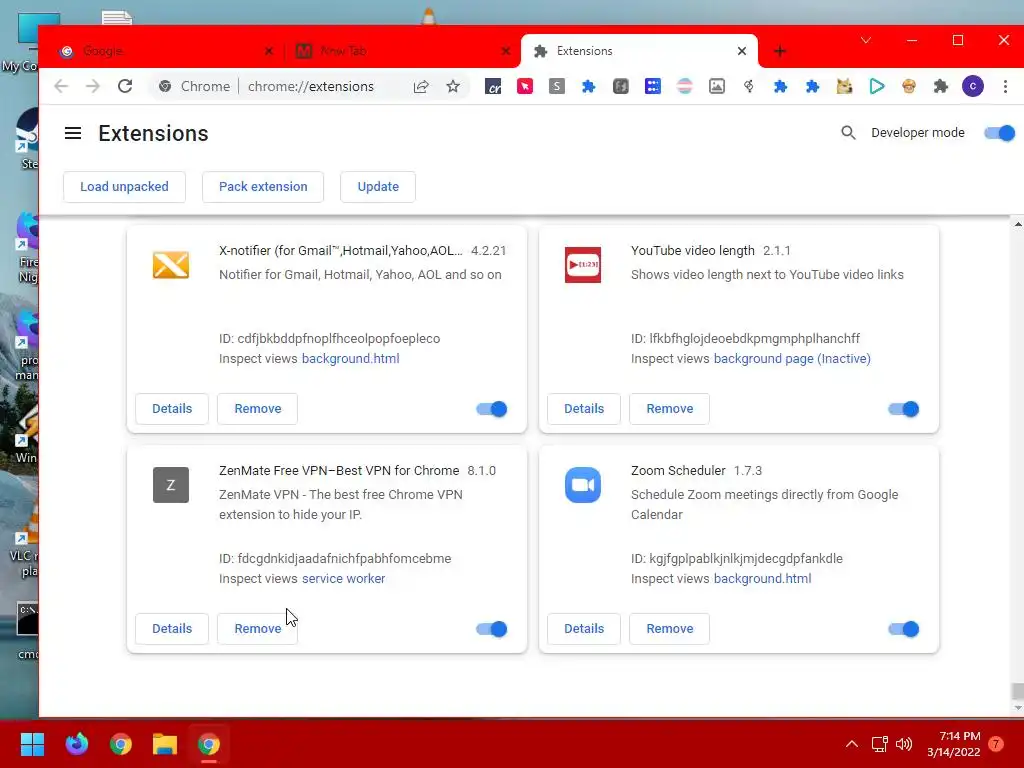Expand the tab search dropdown chevron

[866, 40]
